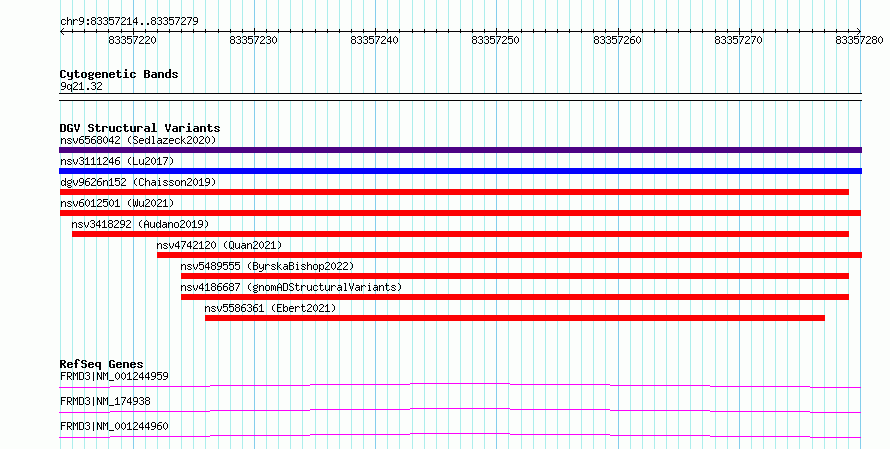This screenshot has height=449, width=890.
Task: Select the red nsv4186687 variant bar
Action: [515, 297]
